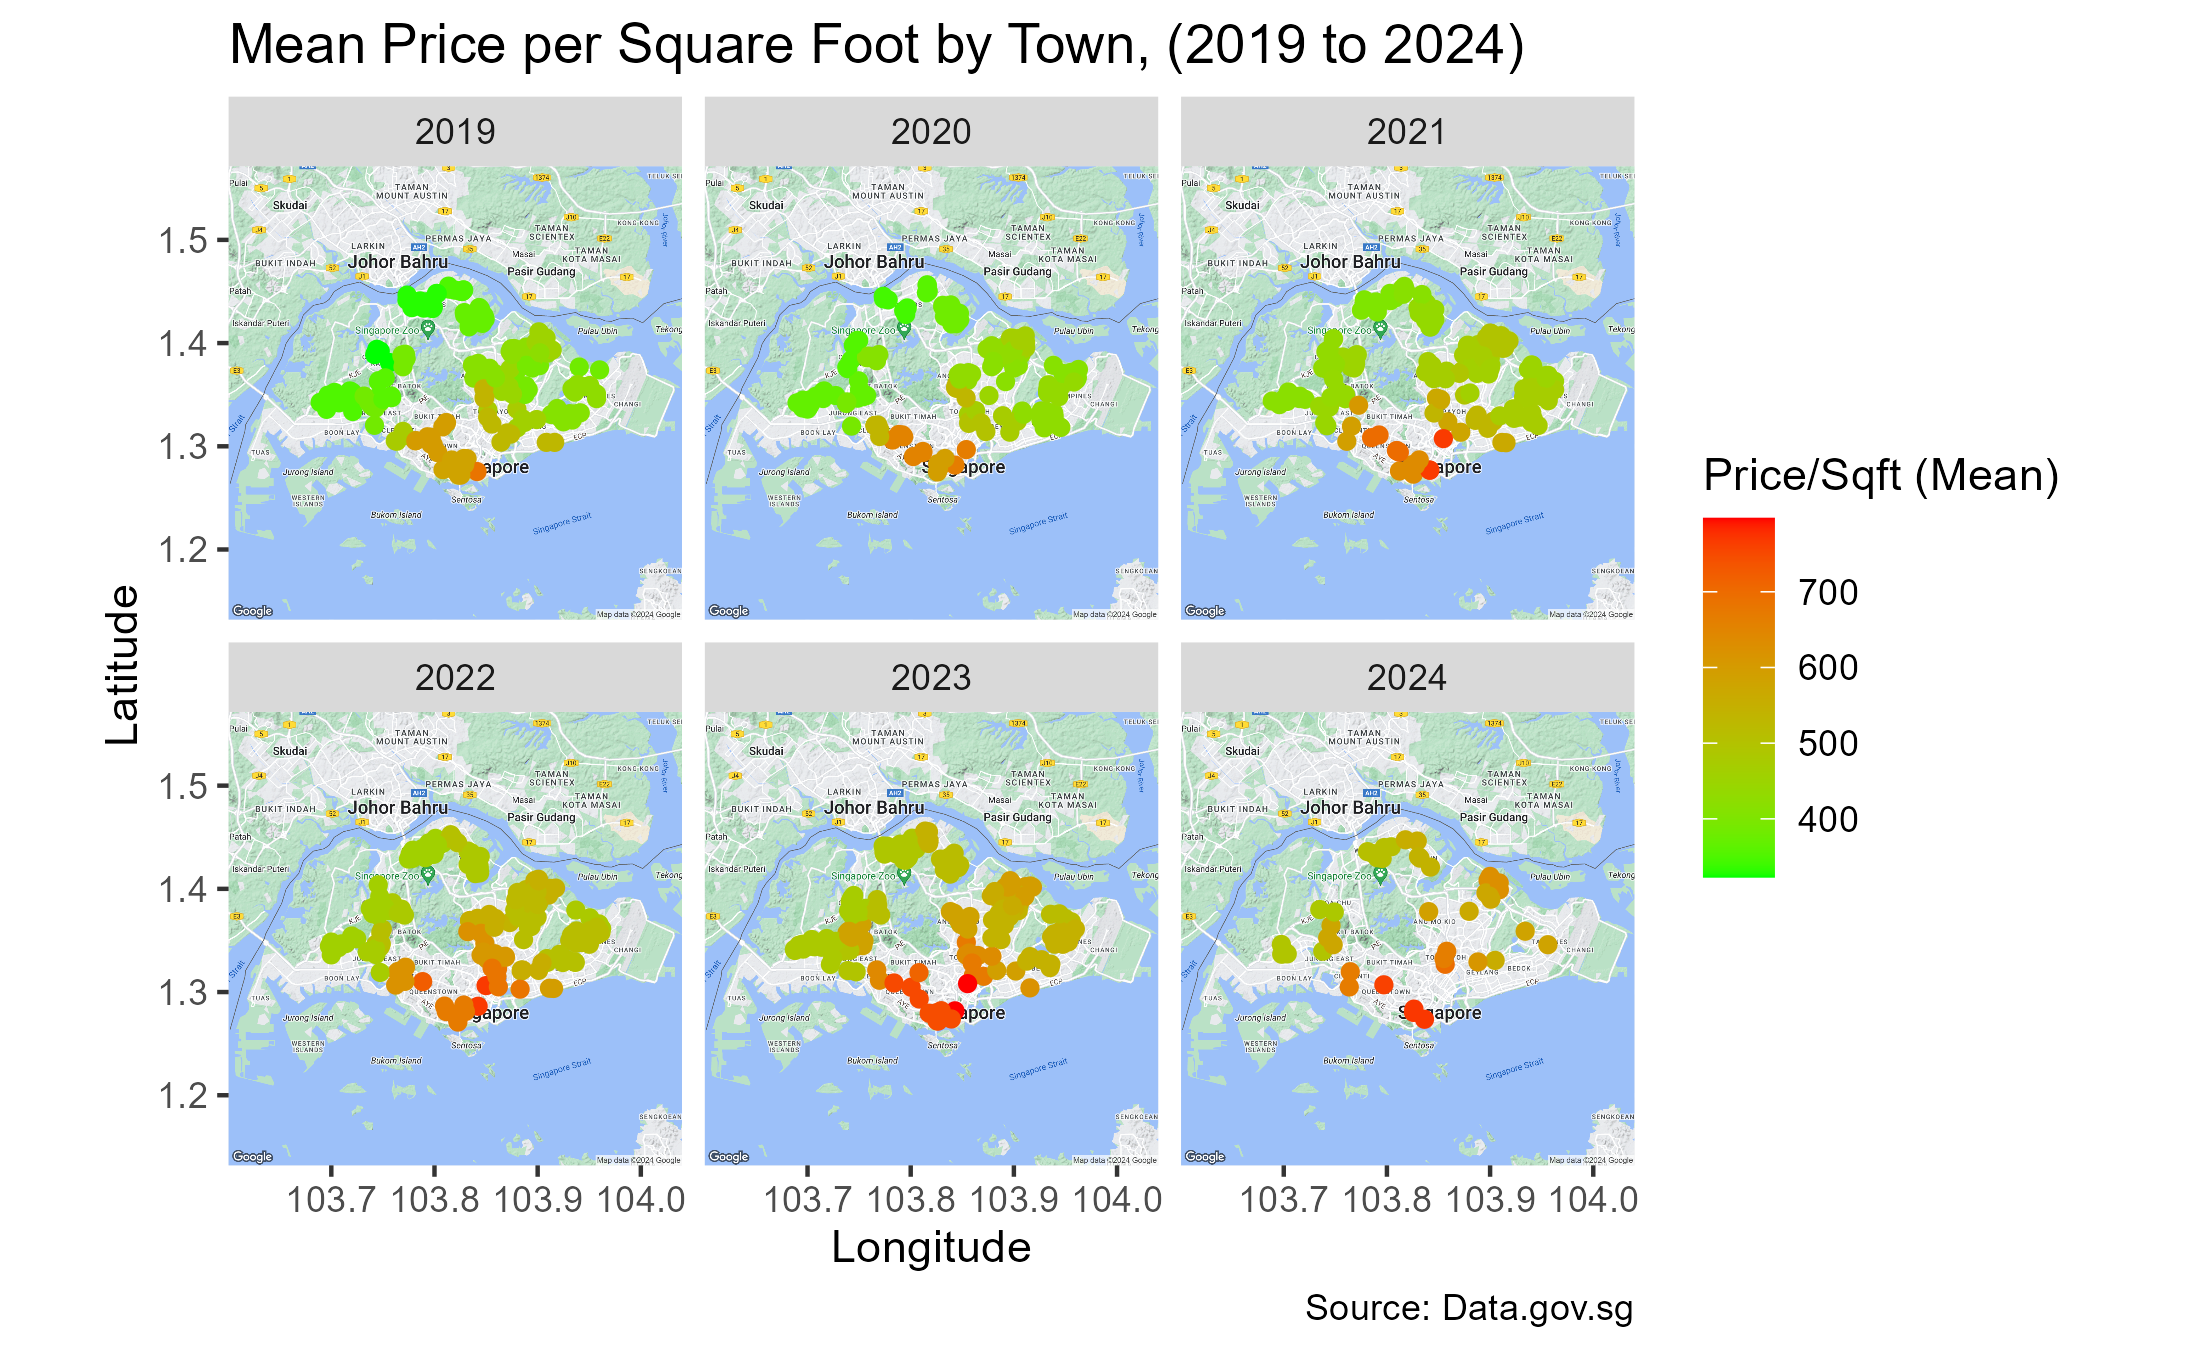Select the 2020 facet header

[x=931, y=132]
